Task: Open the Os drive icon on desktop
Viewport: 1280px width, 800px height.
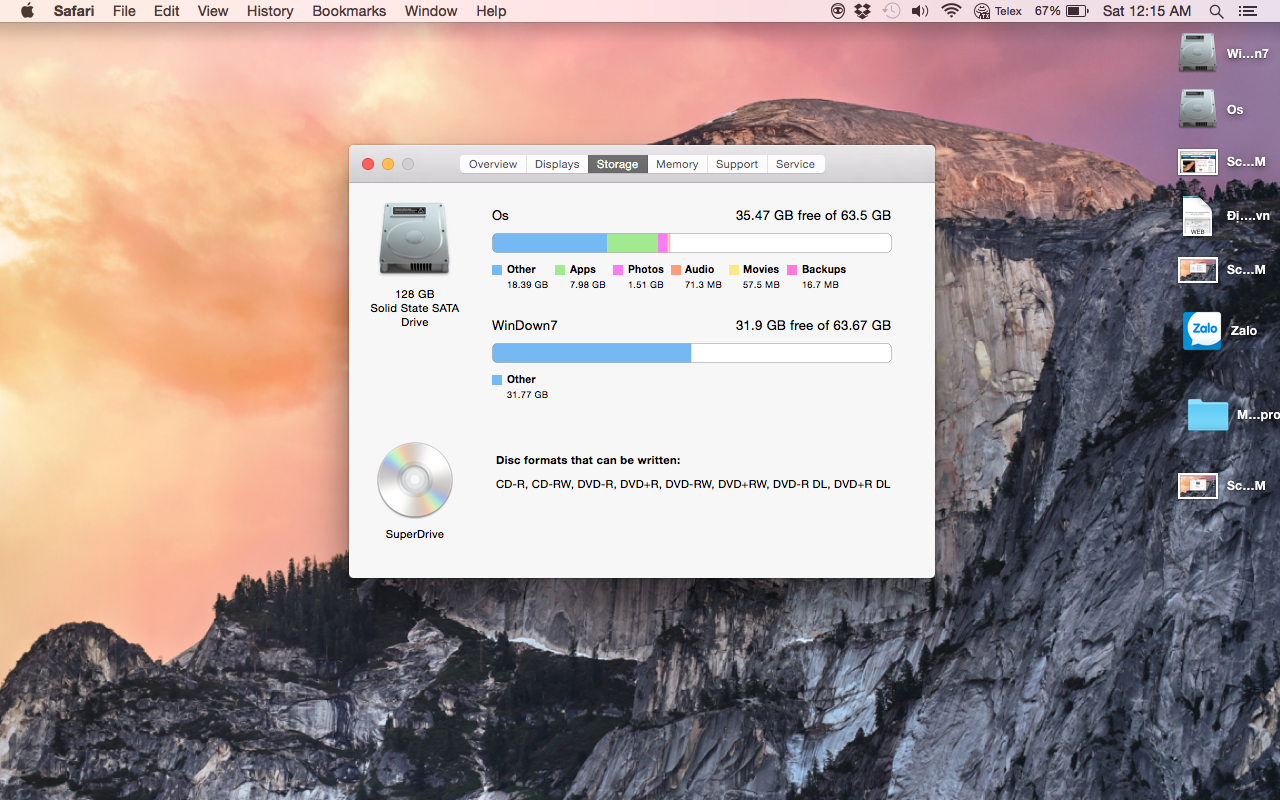Action: pos(1197,109)
